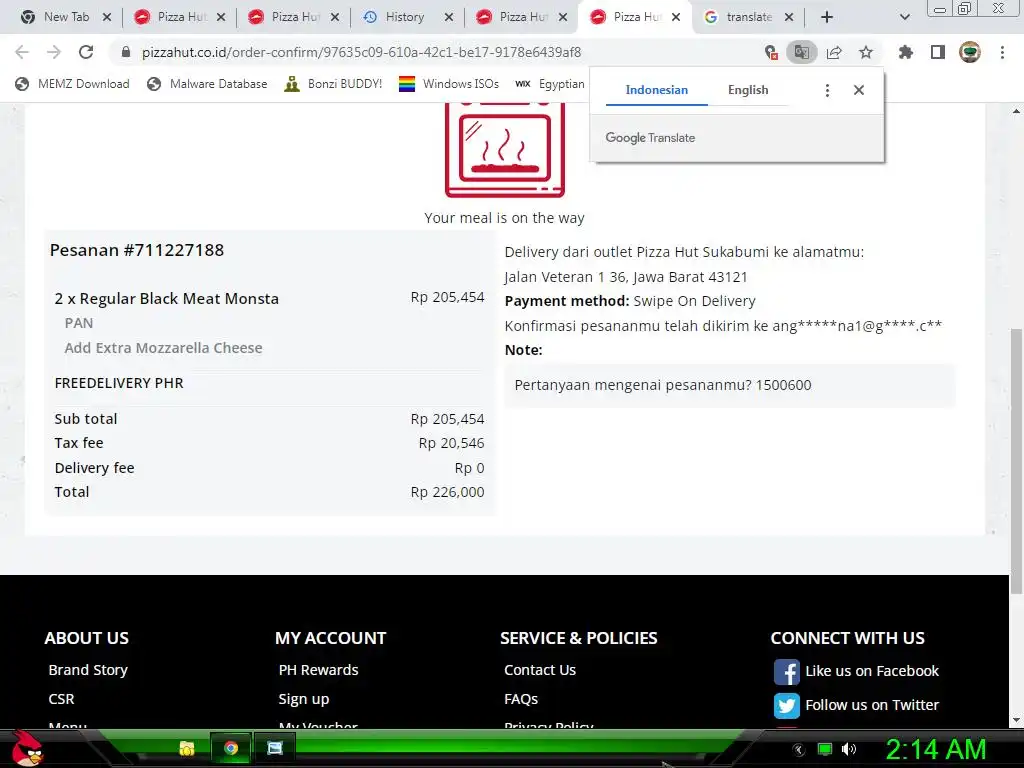The width and height of the screenshot is (1024, 768).
Task: Click scrollbar up arrow
Action: tap(1016, 111)
